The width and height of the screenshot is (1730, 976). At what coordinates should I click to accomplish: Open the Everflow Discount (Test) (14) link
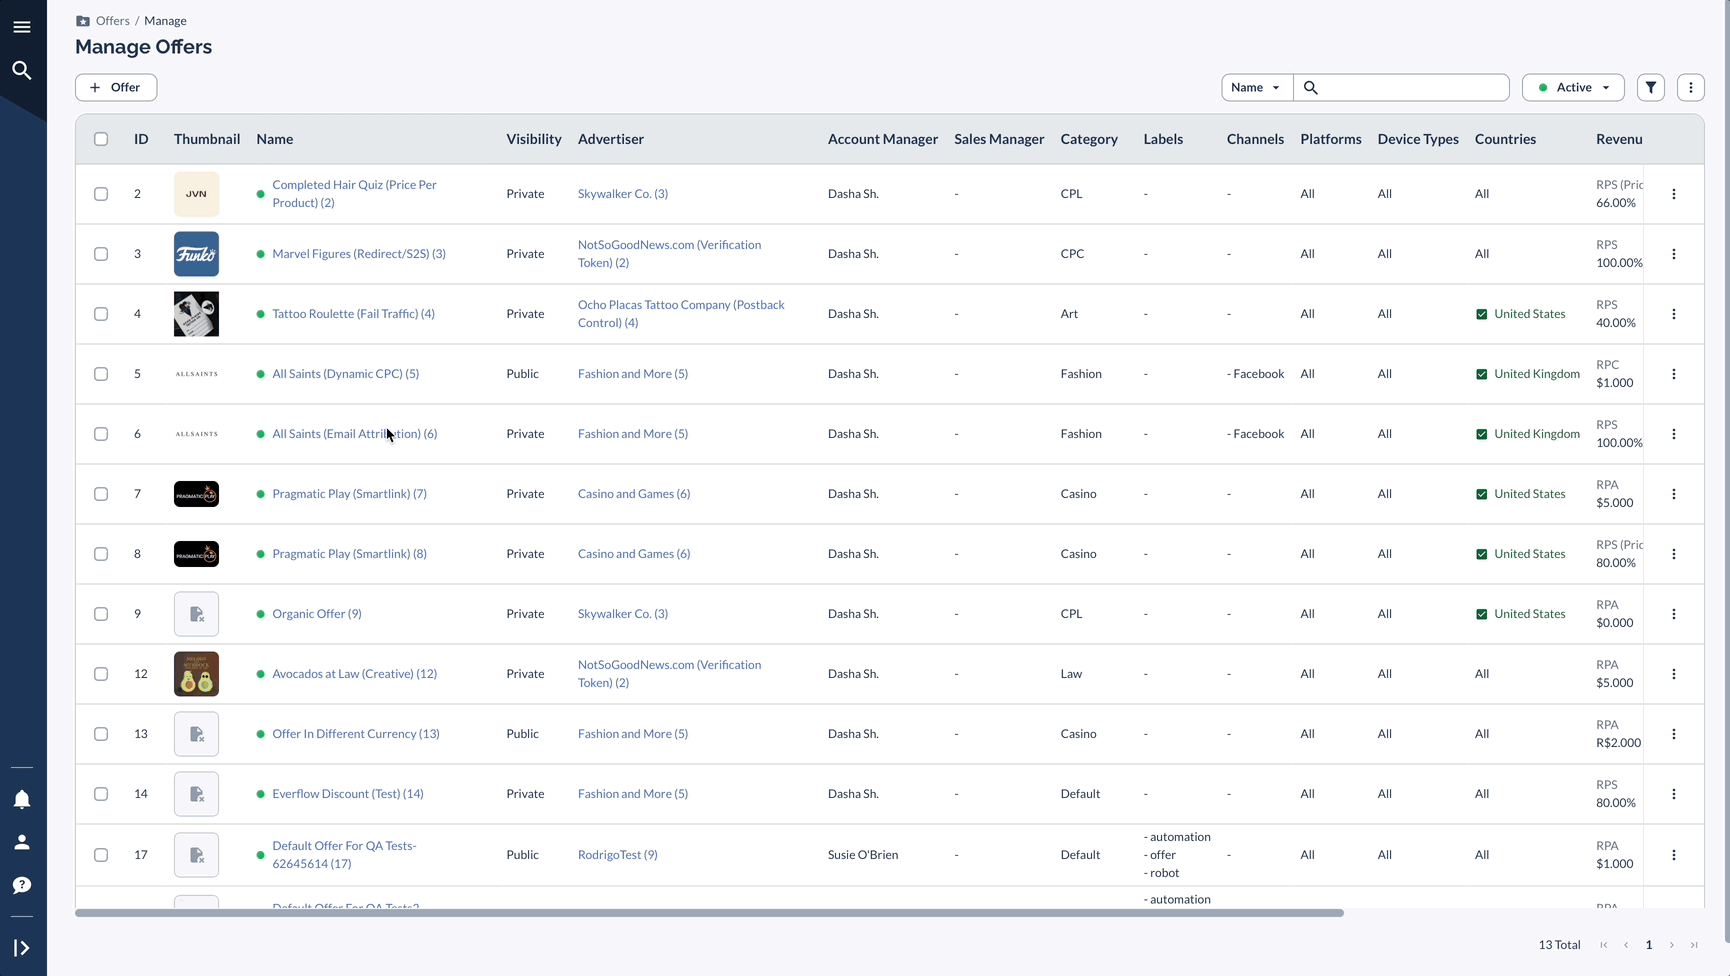click(348, 794)
